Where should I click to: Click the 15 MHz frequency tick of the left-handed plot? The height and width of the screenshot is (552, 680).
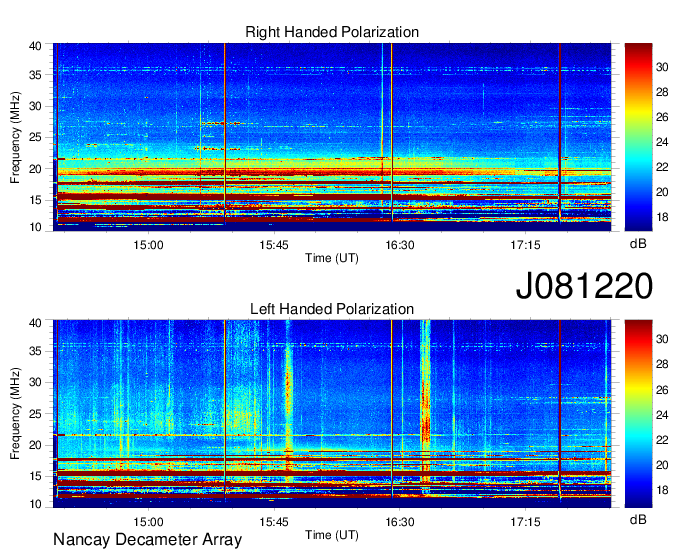click(x=35, y=476)
